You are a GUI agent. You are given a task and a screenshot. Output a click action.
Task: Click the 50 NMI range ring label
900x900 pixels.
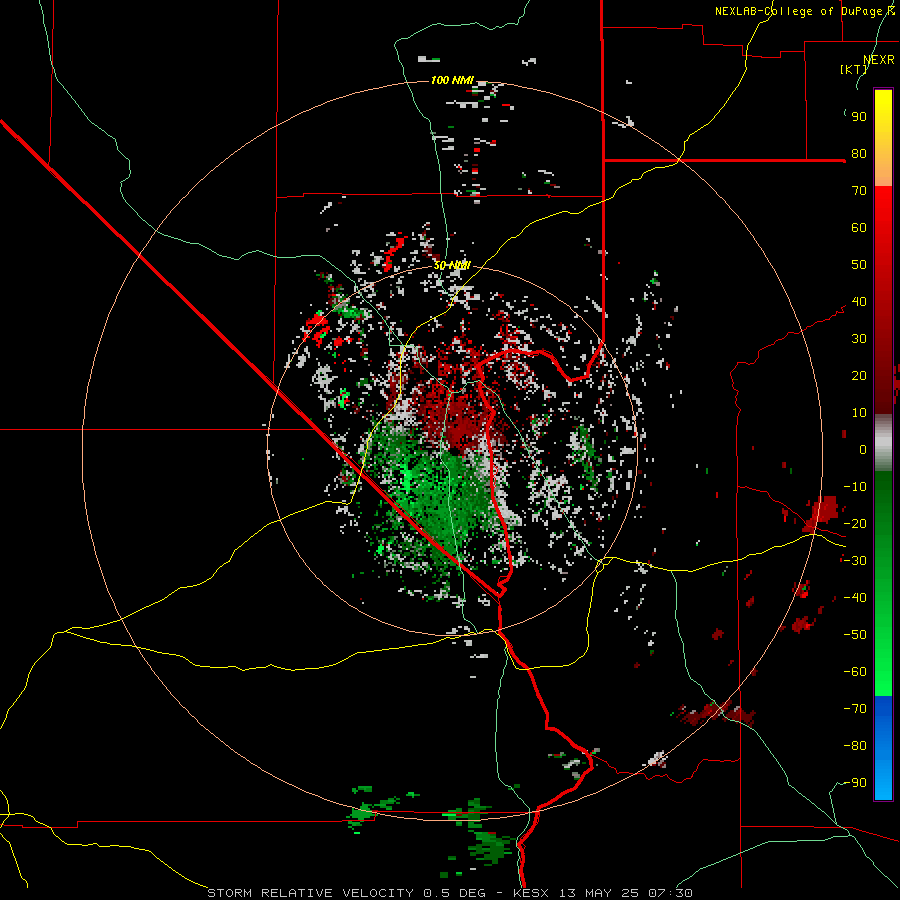coord(452,265)
